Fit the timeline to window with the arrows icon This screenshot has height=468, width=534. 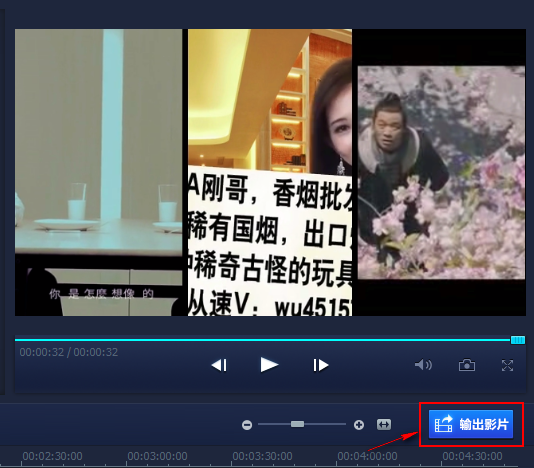coord(384,424)
